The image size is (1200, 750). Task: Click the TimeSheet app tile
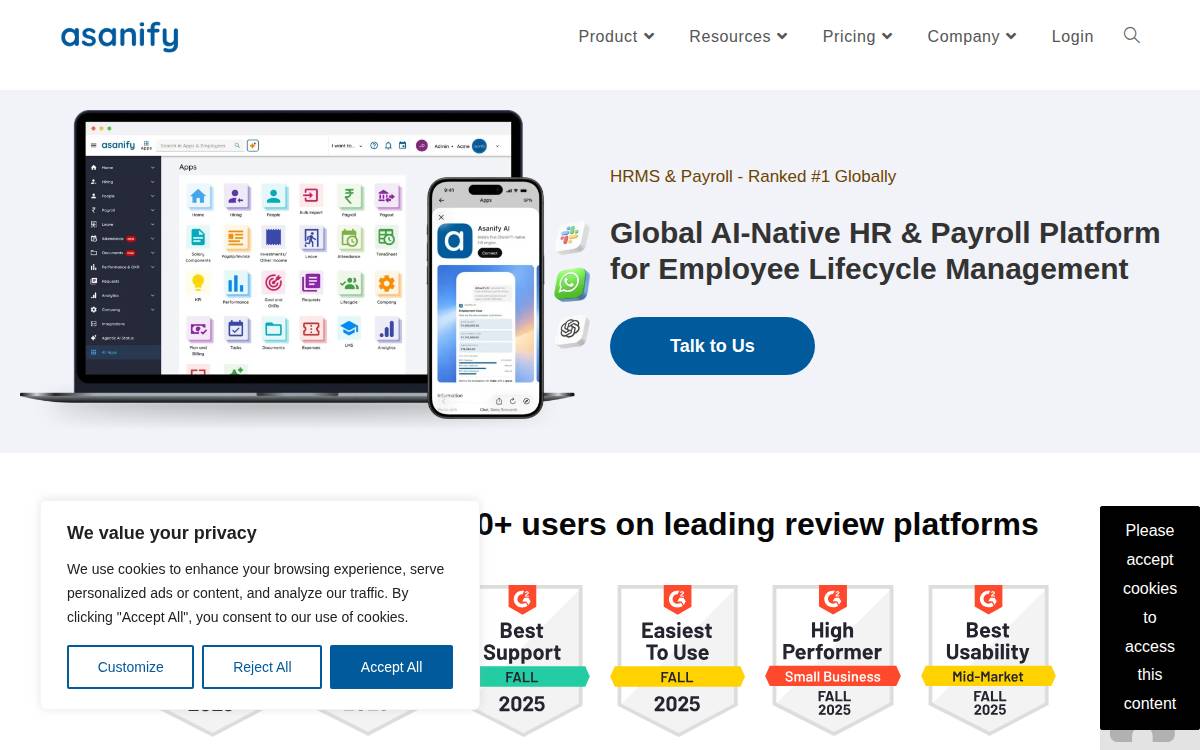(x=387, y=241)
